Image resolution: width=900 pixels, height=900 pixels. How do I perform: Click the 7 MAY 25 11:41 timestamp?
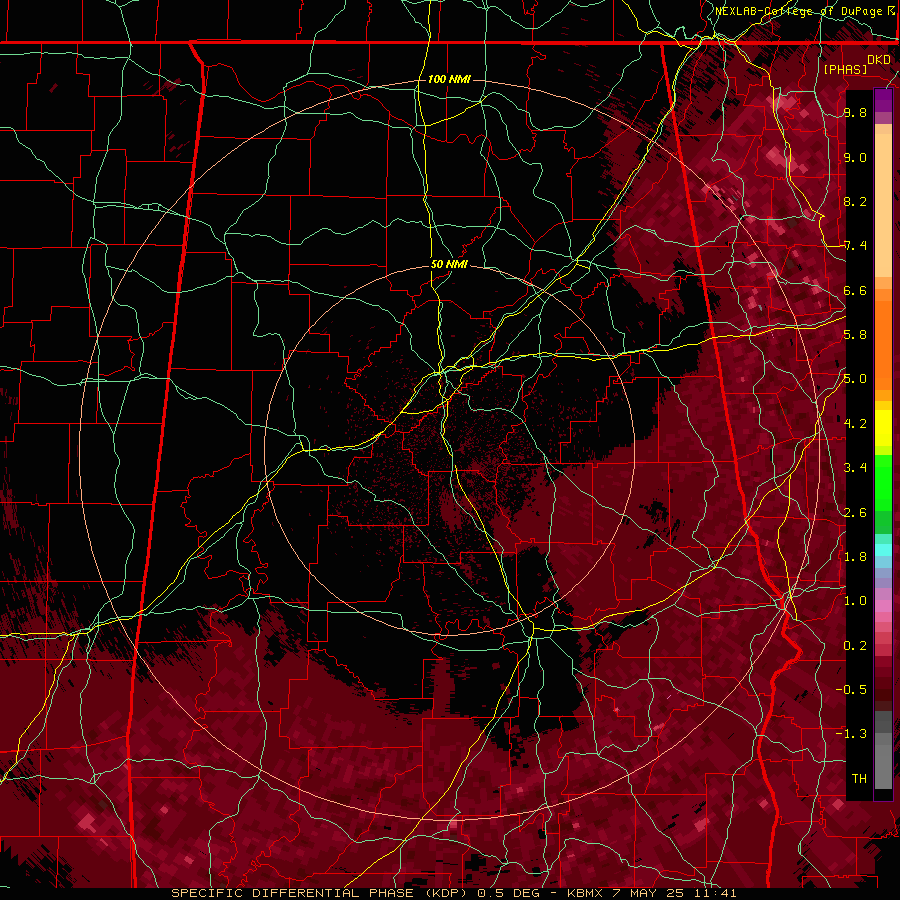pyautogui.click(x=675, y=893)
